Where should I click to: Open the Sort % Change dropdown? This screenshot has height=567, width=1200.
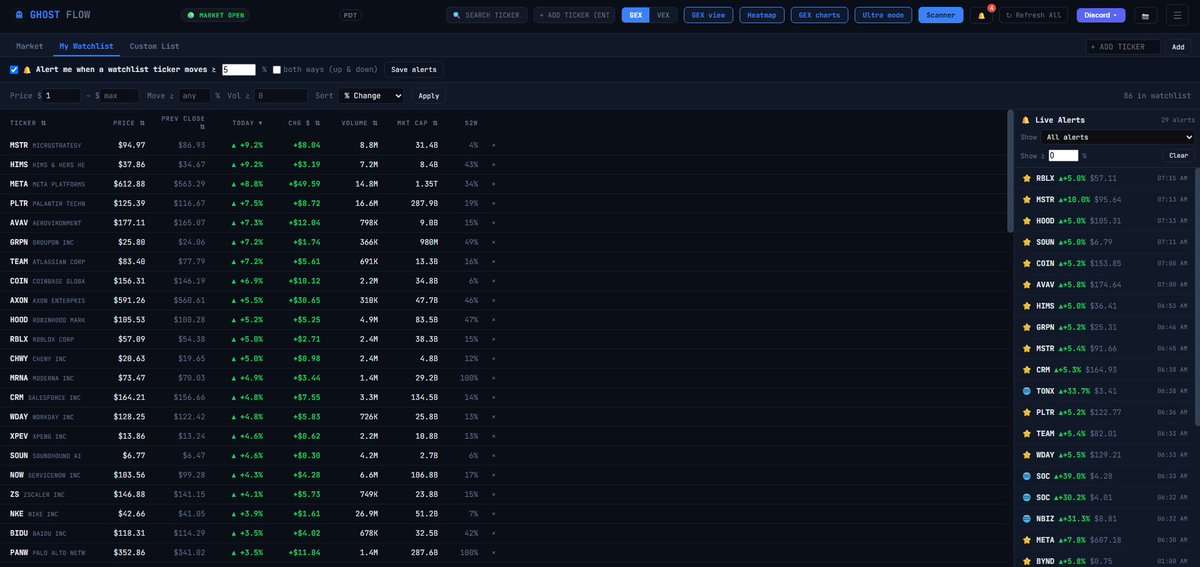pos(370,96)
